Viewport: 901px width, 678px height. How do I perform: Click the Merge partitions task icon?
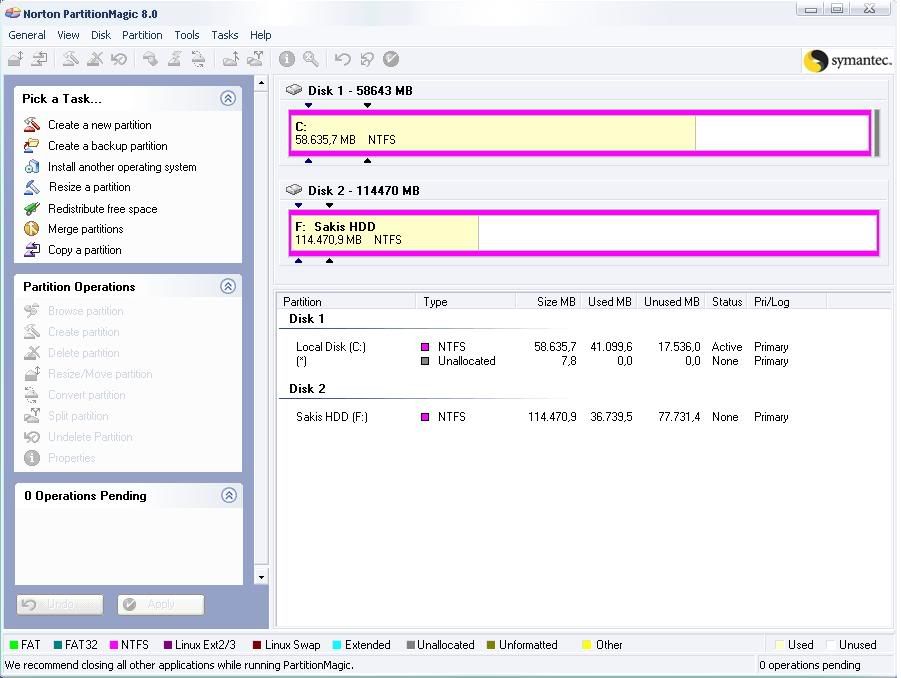click(31, 229)
